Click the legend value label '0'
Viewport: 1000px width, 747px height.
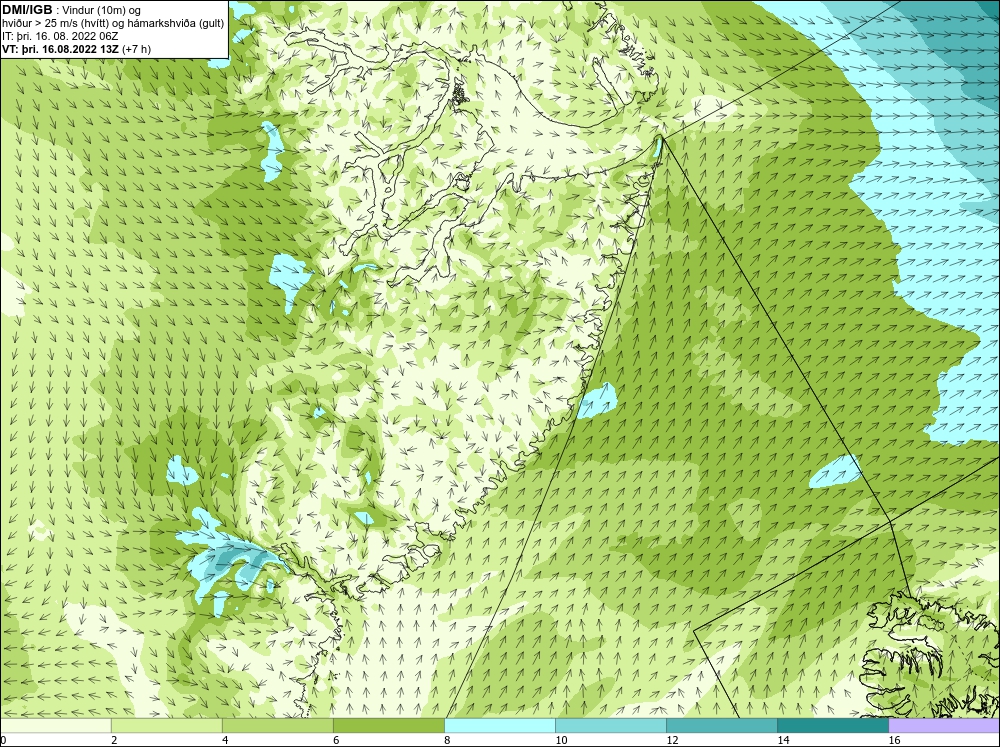click(3, 740)
